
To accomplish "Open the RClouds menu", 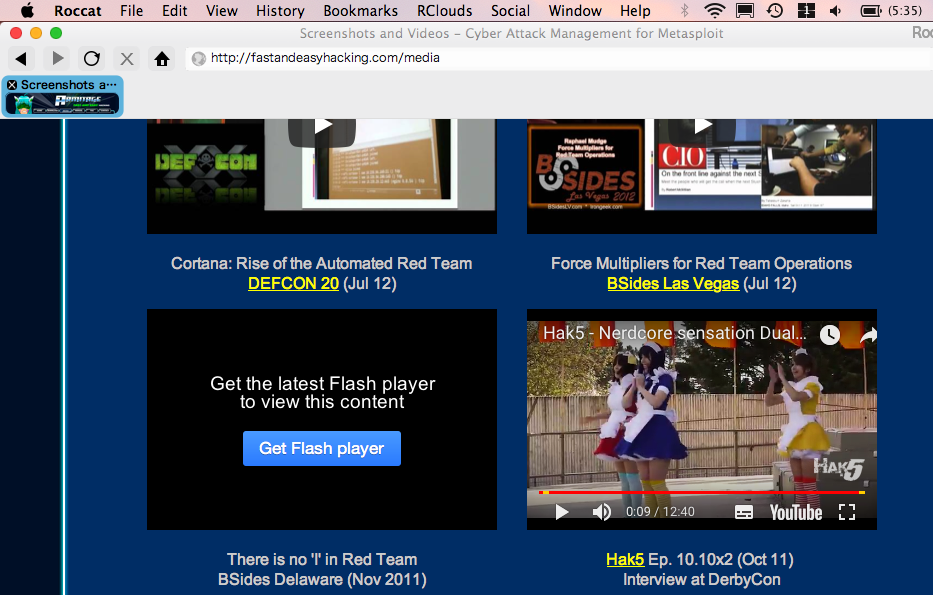I will [x=444, y=11].
